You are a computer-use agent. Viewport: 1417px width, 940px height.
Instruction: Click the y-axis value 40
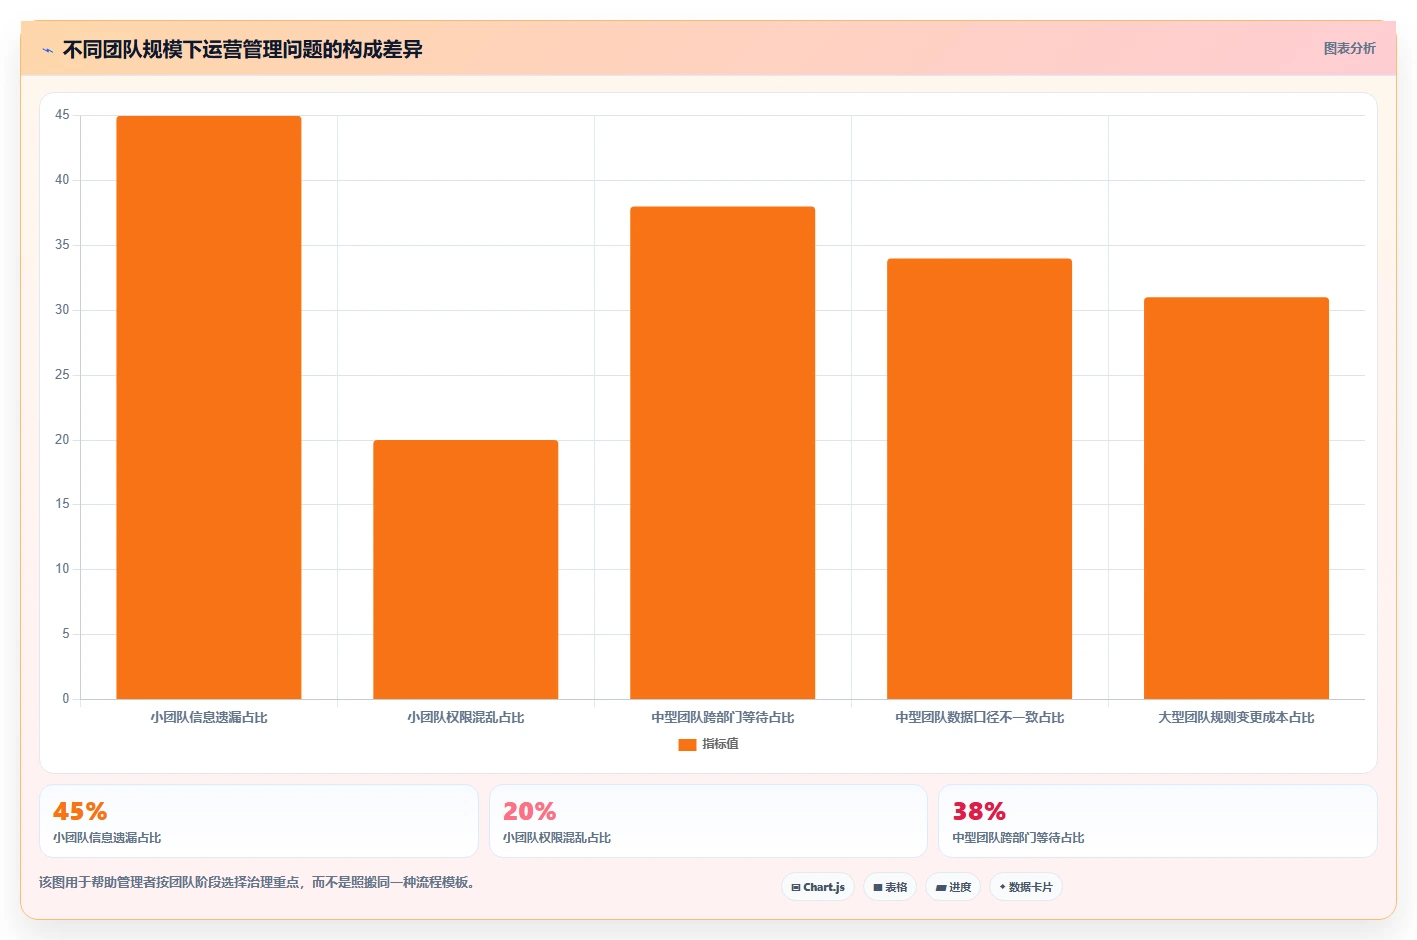62,180
